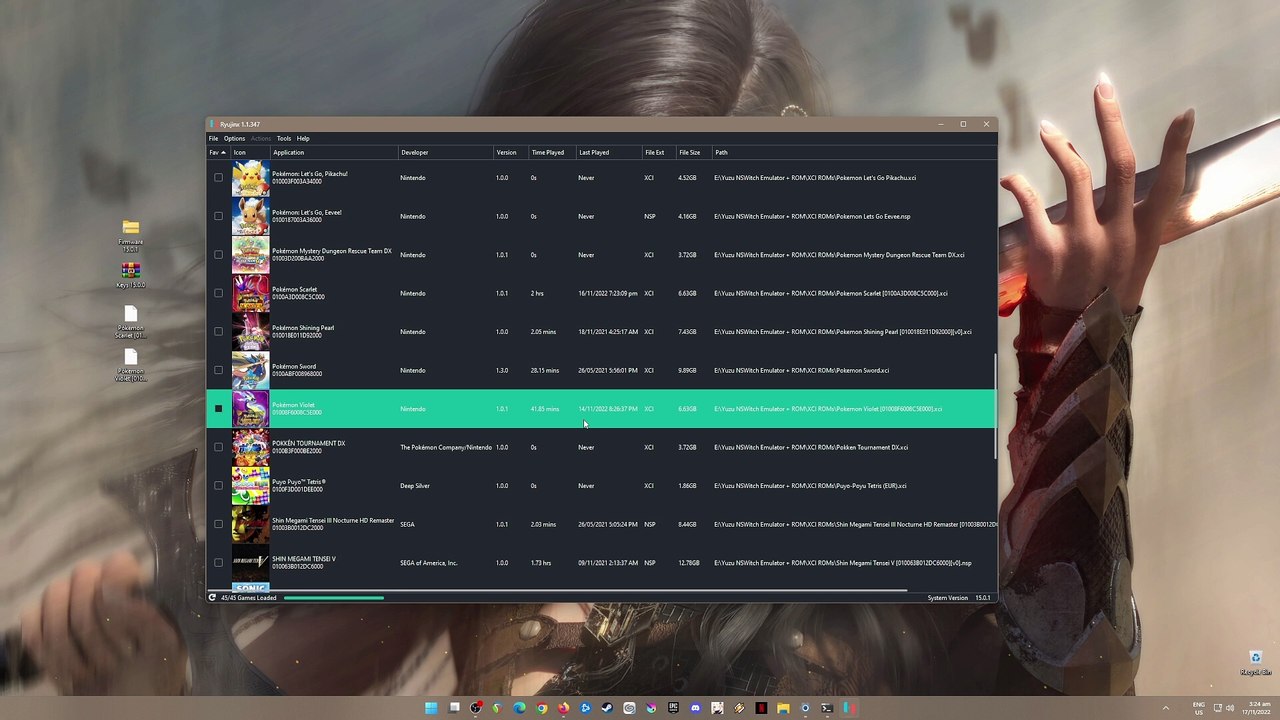The height and width of the screenshot is (720, 1280).
Task: Open the Tools menu
Action: (x=284, y=138)
